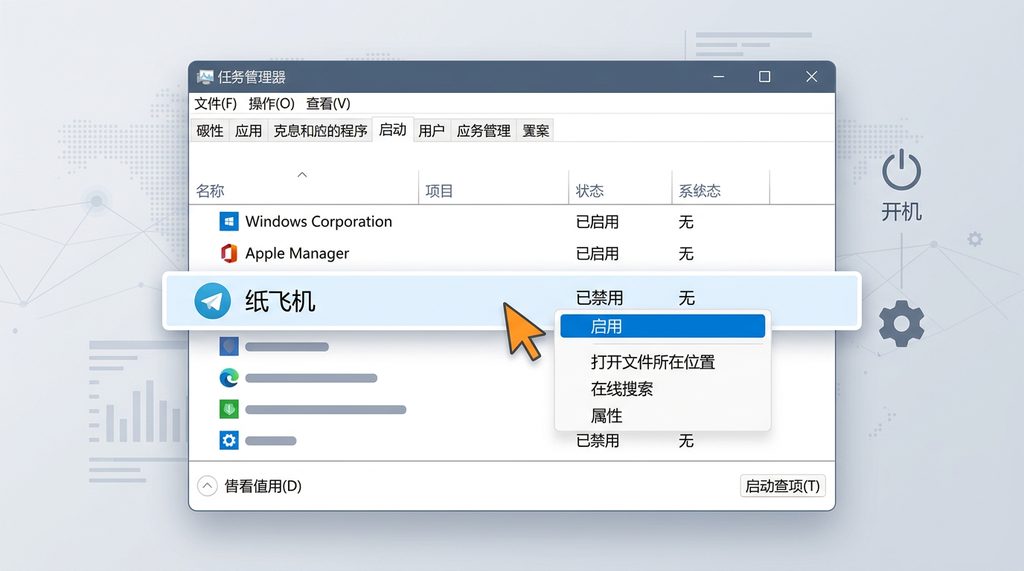Choose 启用 in the context menu
Screen dimensions: 1024x571
[662, 326]
